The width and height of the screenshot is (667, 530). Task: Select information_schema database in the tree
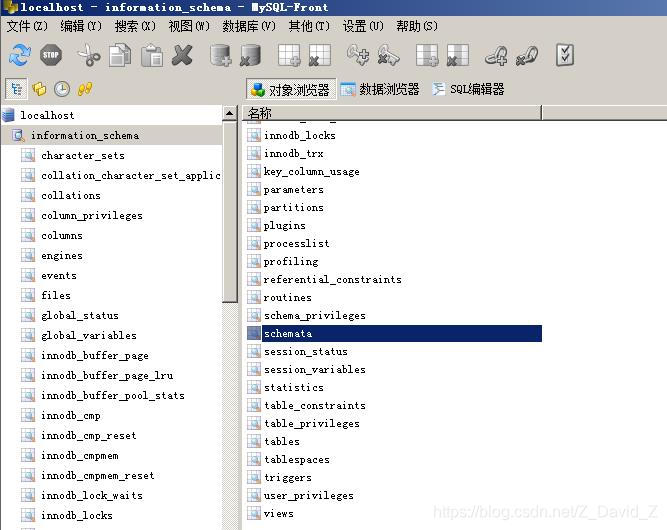tap(85, 135)
